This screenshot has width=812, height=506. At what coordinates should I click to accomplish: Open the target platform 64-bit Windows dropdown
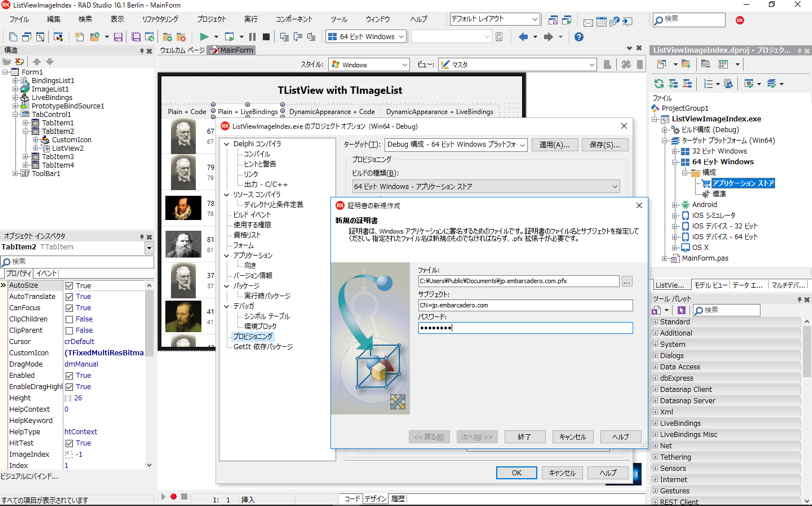[x=366, y=37]
